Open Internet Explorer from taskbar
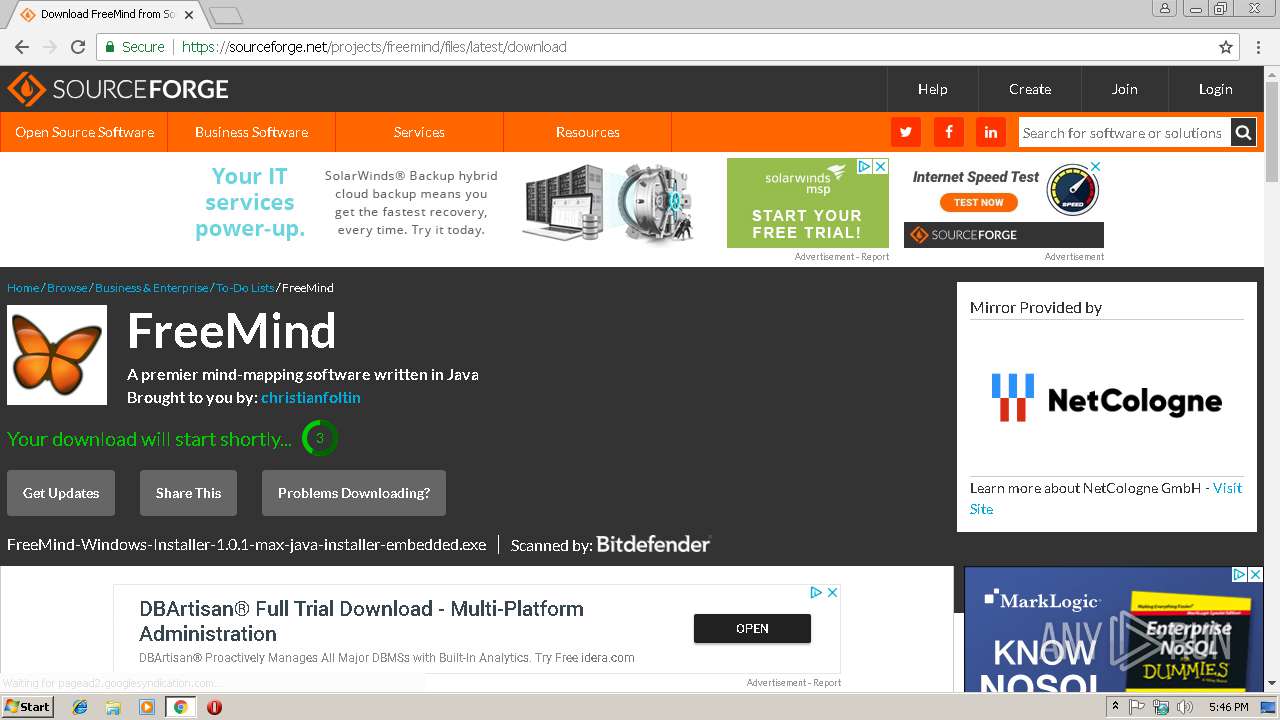Viewport: 1280px width, 720px height. coord(80,707)
